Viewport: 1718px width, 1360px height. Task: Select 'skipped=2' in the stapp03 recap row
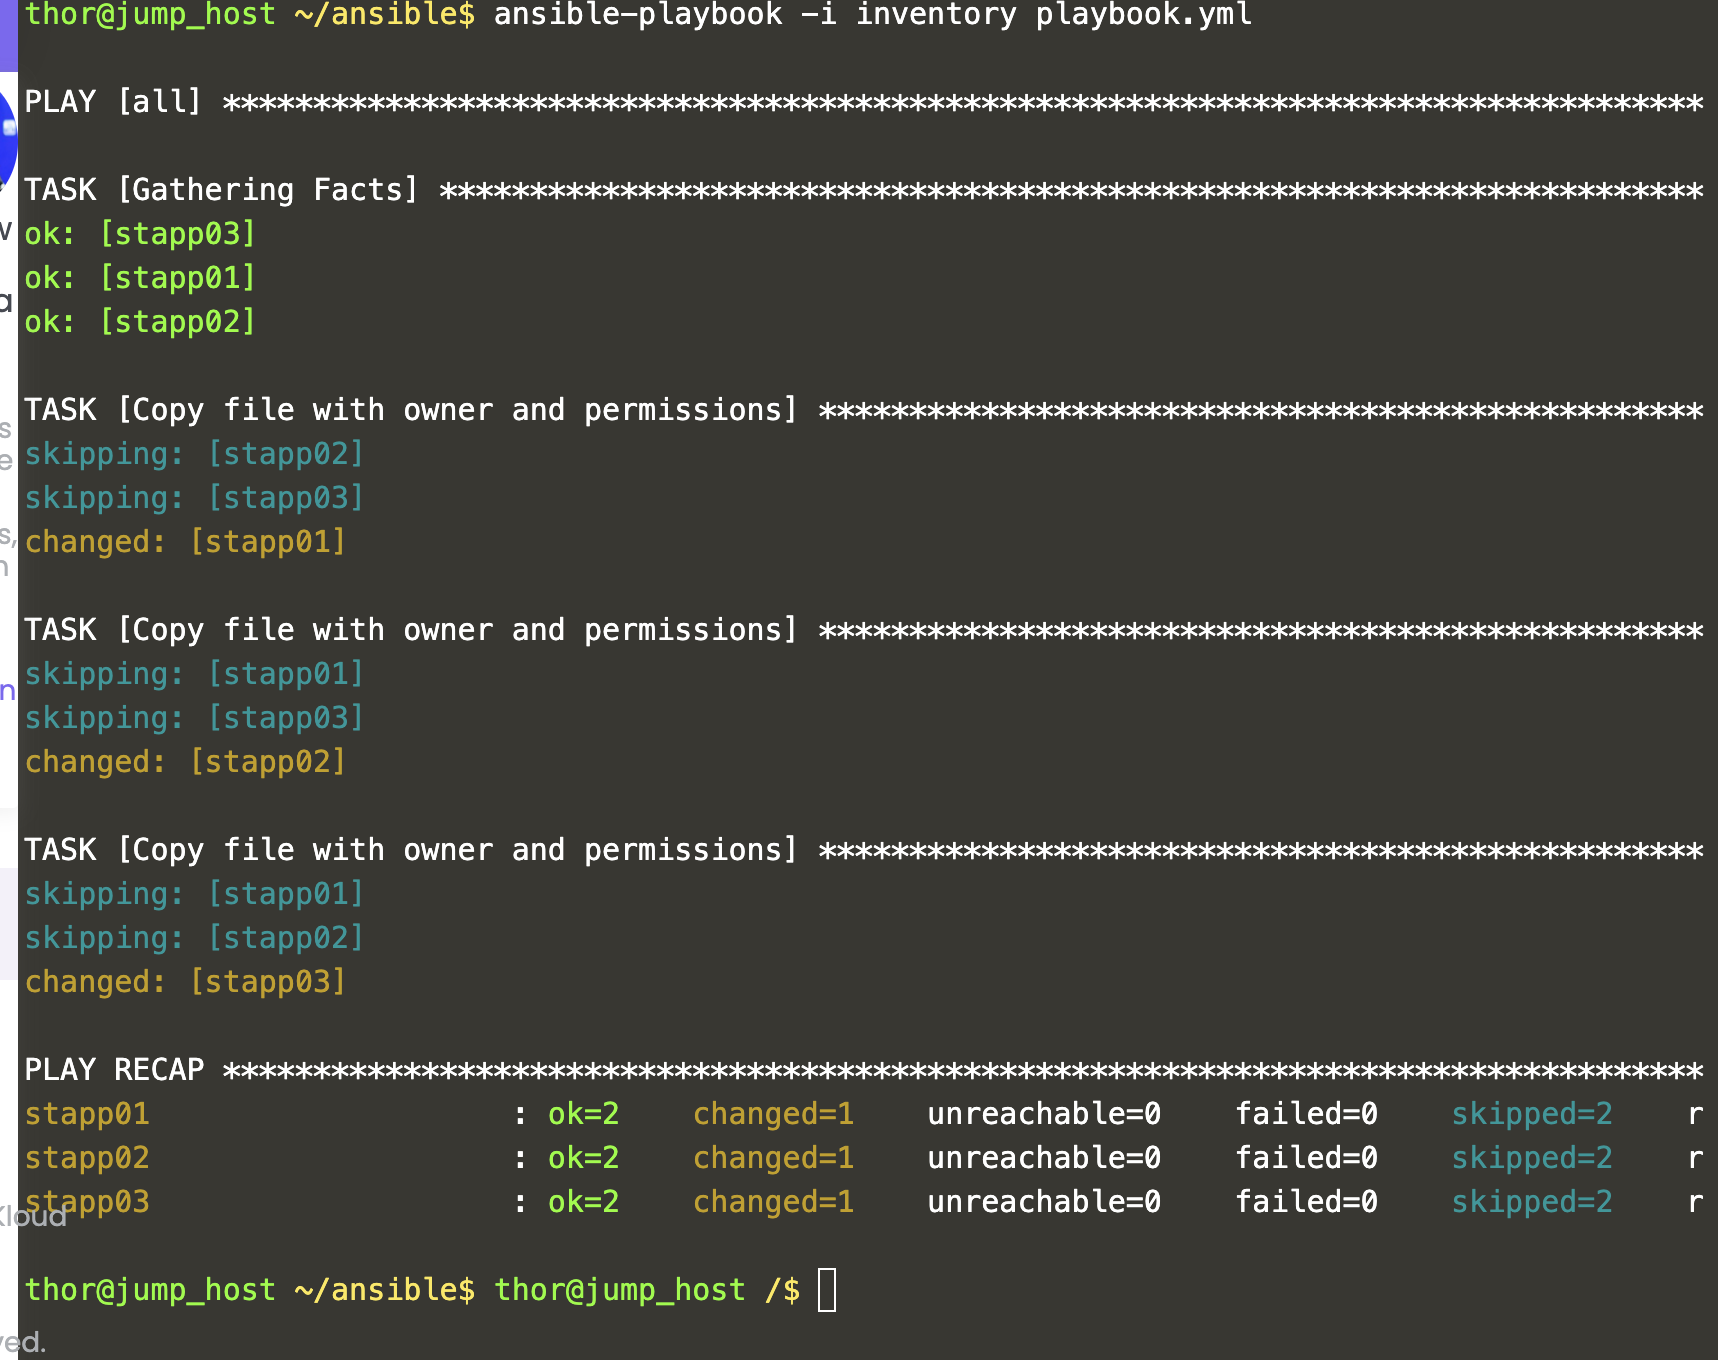coord(1531,1202)
